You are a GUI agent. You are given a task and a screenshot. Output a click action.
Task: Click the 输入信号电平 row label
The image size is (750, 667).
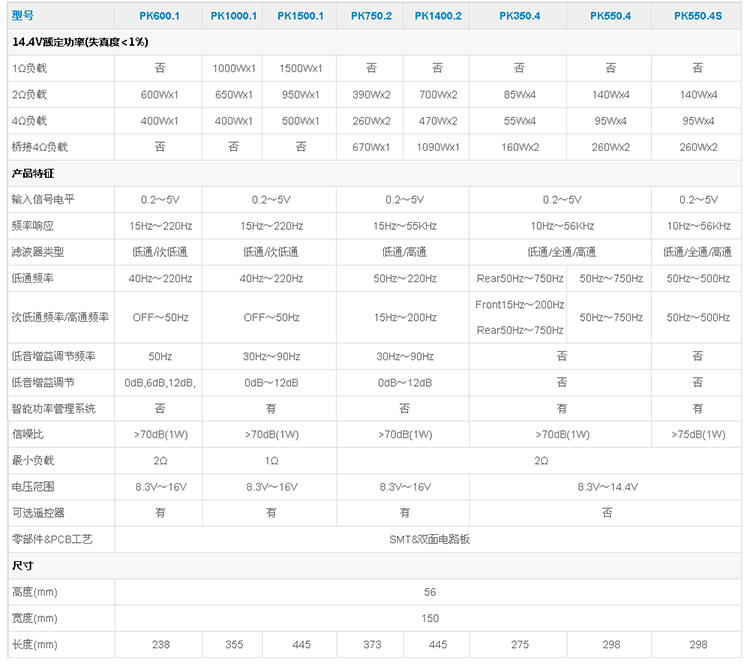coord(43,200)
